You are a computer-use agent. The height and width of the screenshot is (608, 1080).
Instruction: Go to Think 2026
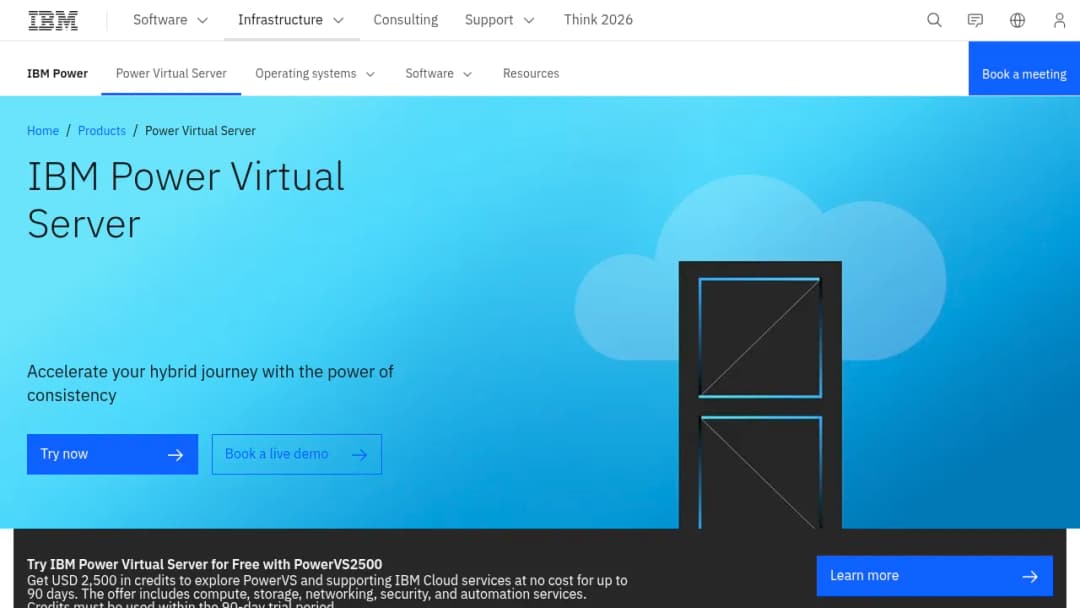click(598, 20)
